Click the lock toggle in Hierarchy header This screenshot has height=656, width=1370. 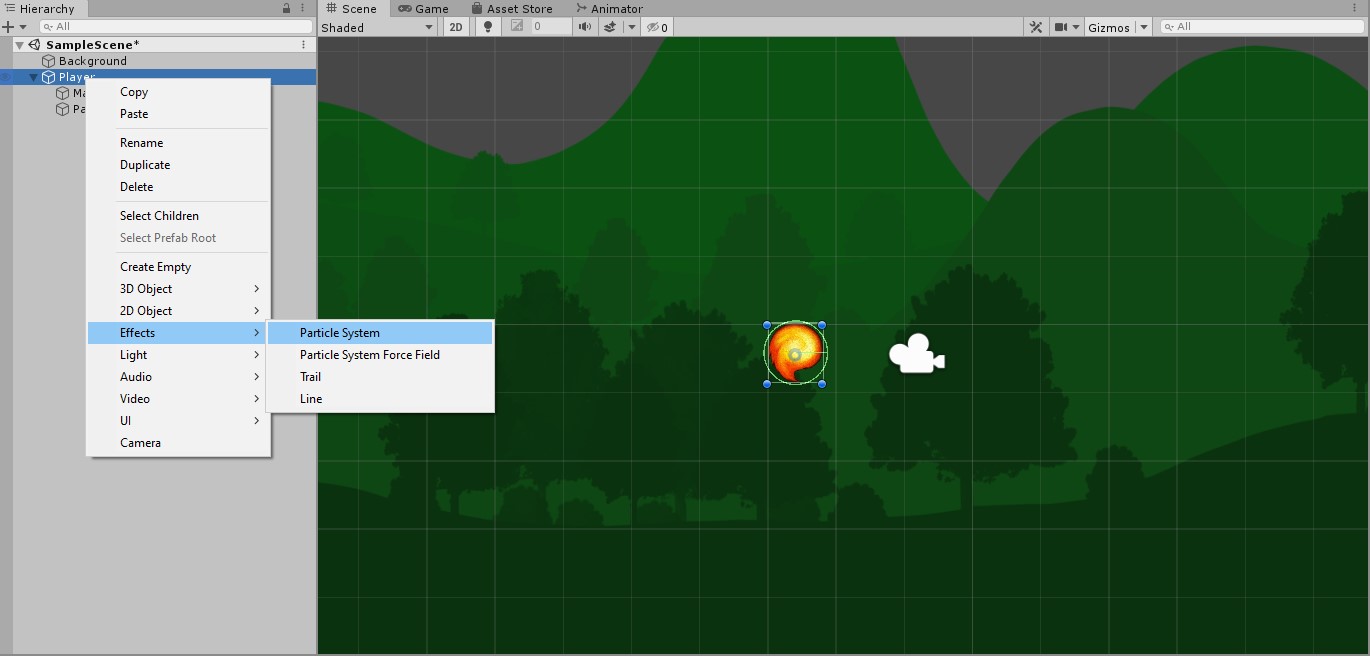285,8
